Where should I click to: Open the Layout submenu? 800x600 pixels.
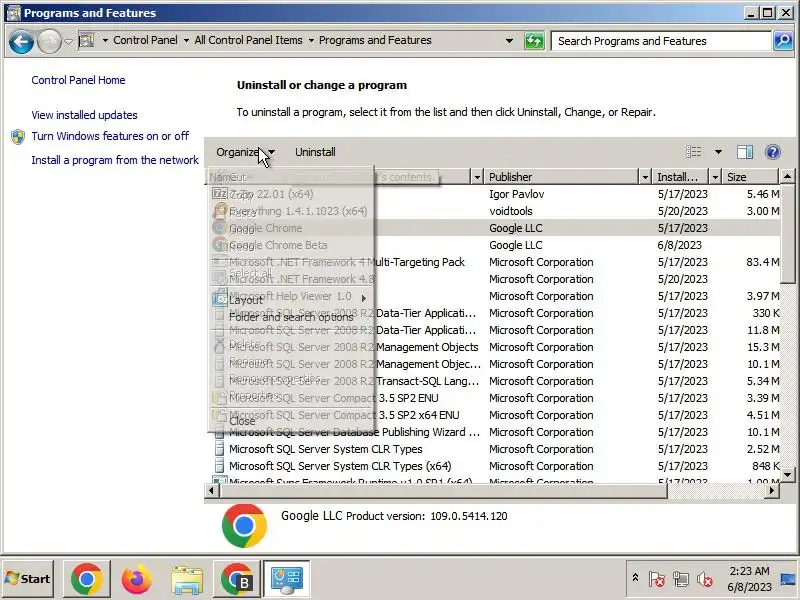[289, 299]
